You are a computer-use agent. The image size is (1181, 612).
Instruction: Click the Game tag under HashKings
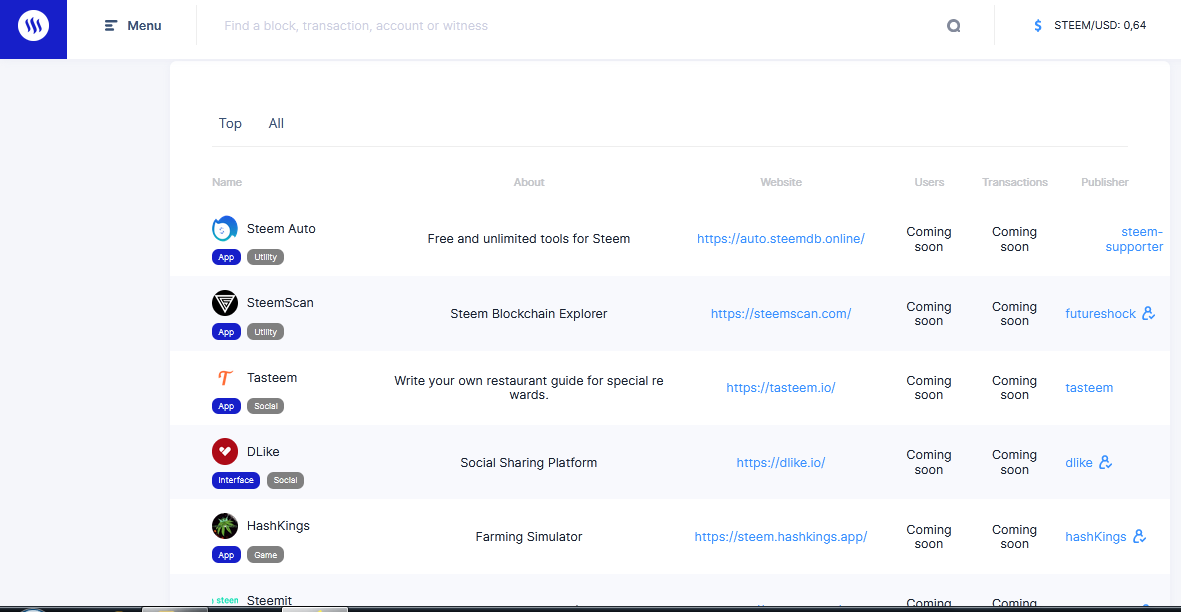point(265,555)
